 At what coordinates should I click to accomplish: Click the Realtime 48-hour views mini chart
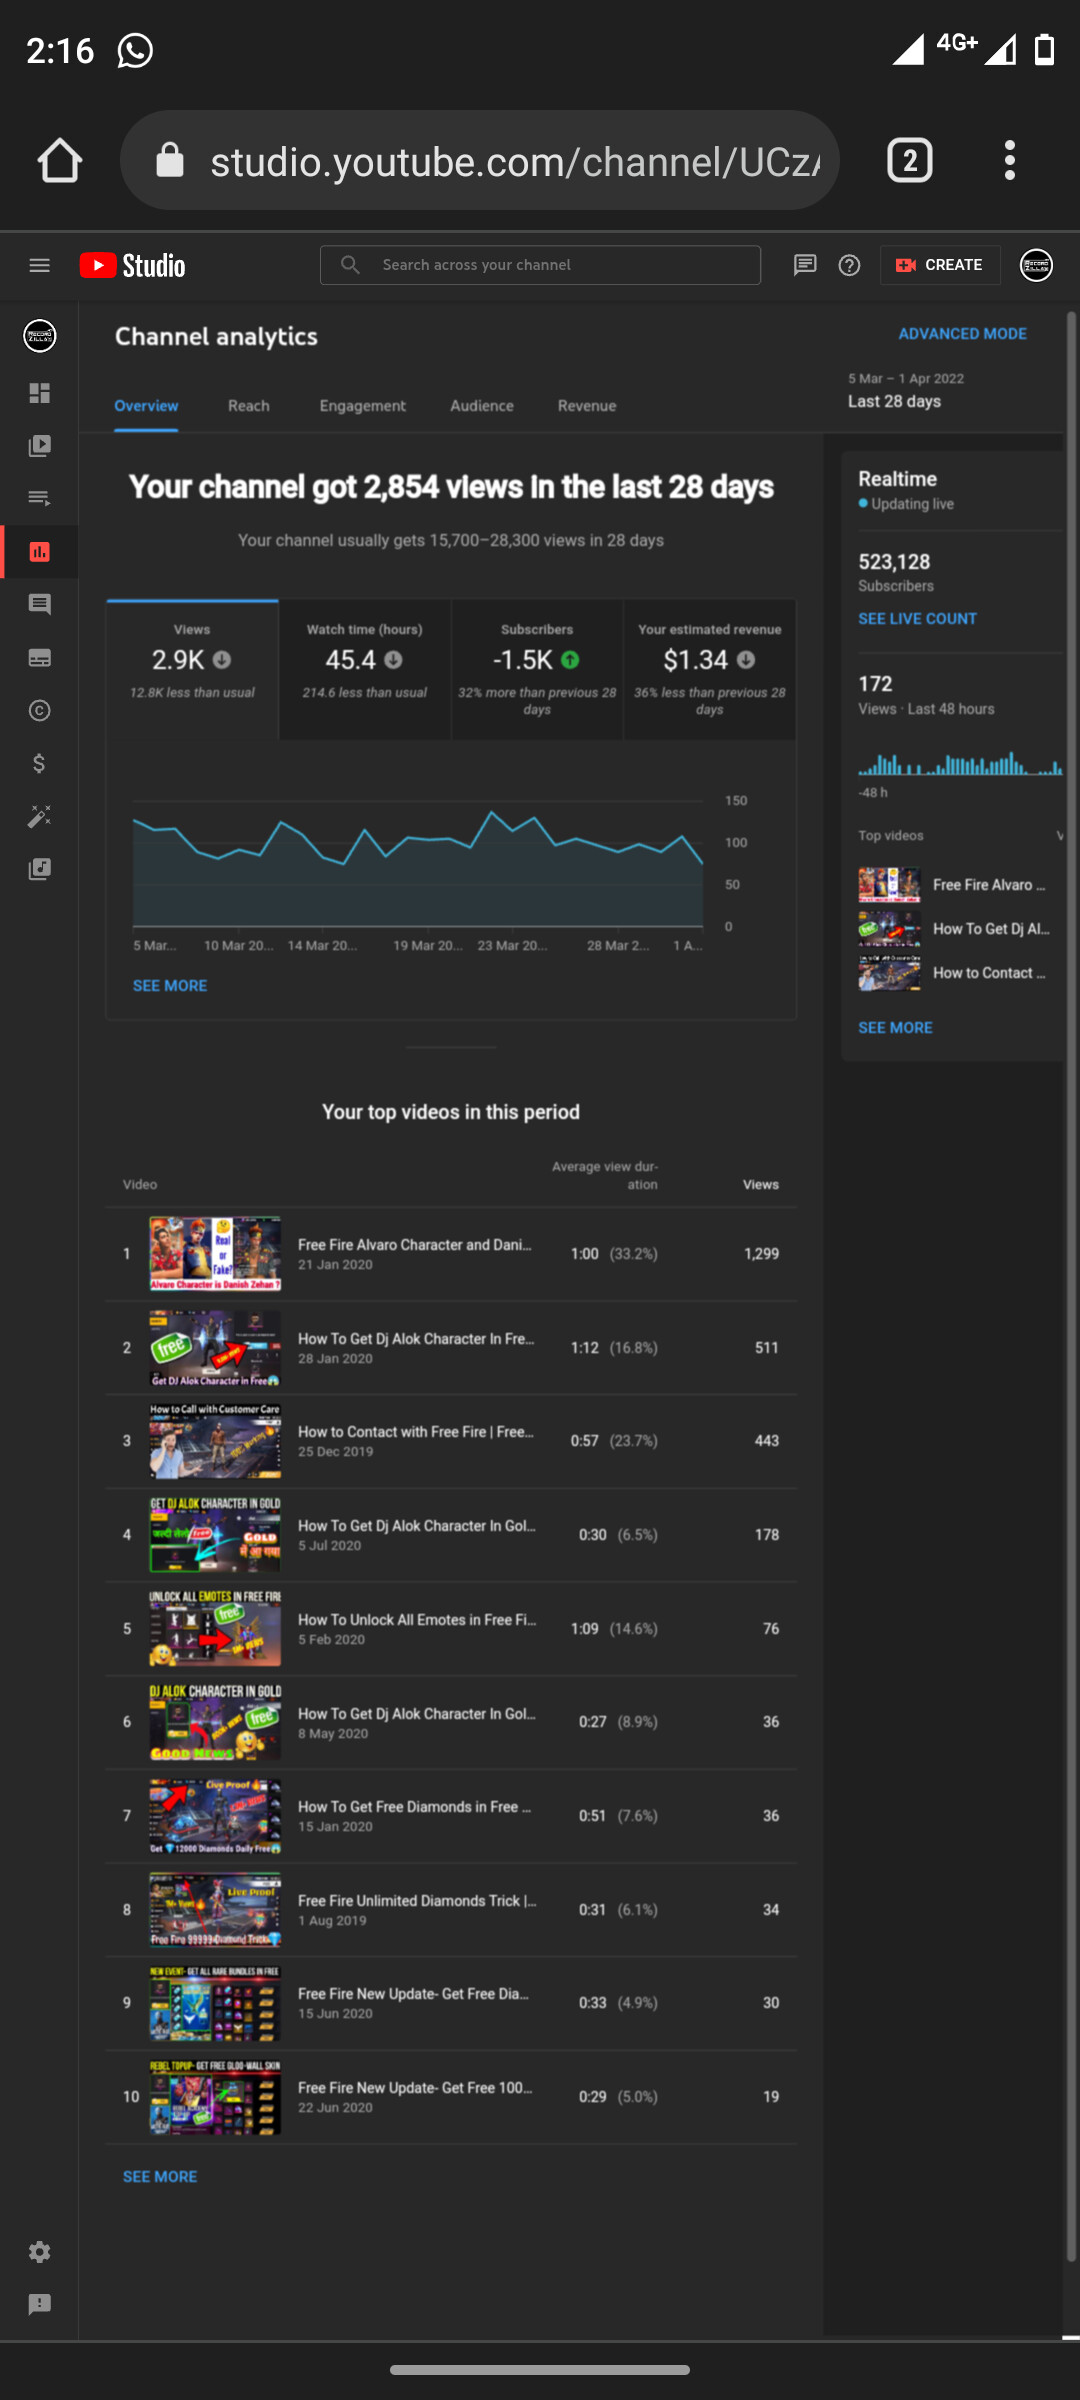pyautogui.click(x=960, y=764)
